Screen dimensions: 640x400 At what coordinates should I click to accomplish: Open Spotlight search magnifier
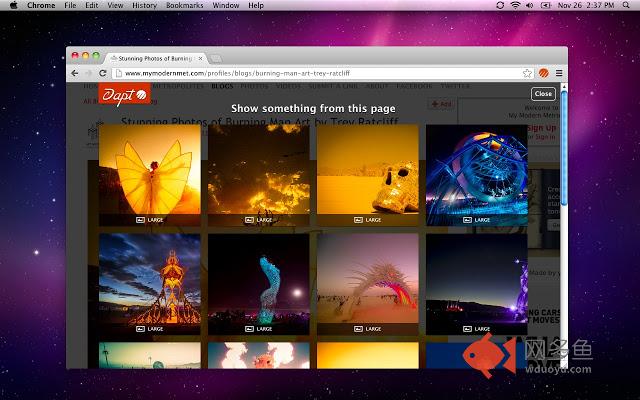pyautogui.click(x=626, y=5)
